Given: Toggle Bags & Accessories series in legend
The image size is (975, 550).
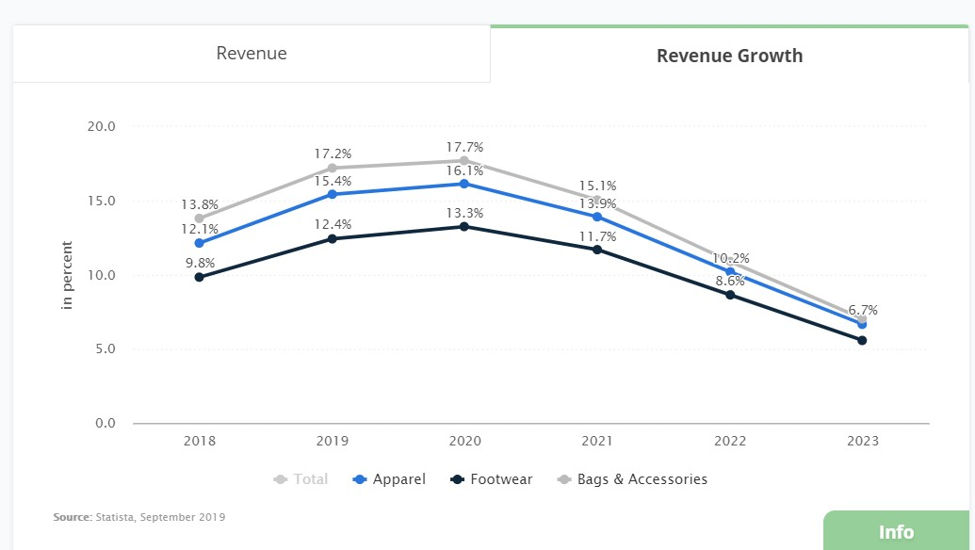Looking at the screenshot, I should 632,479.
